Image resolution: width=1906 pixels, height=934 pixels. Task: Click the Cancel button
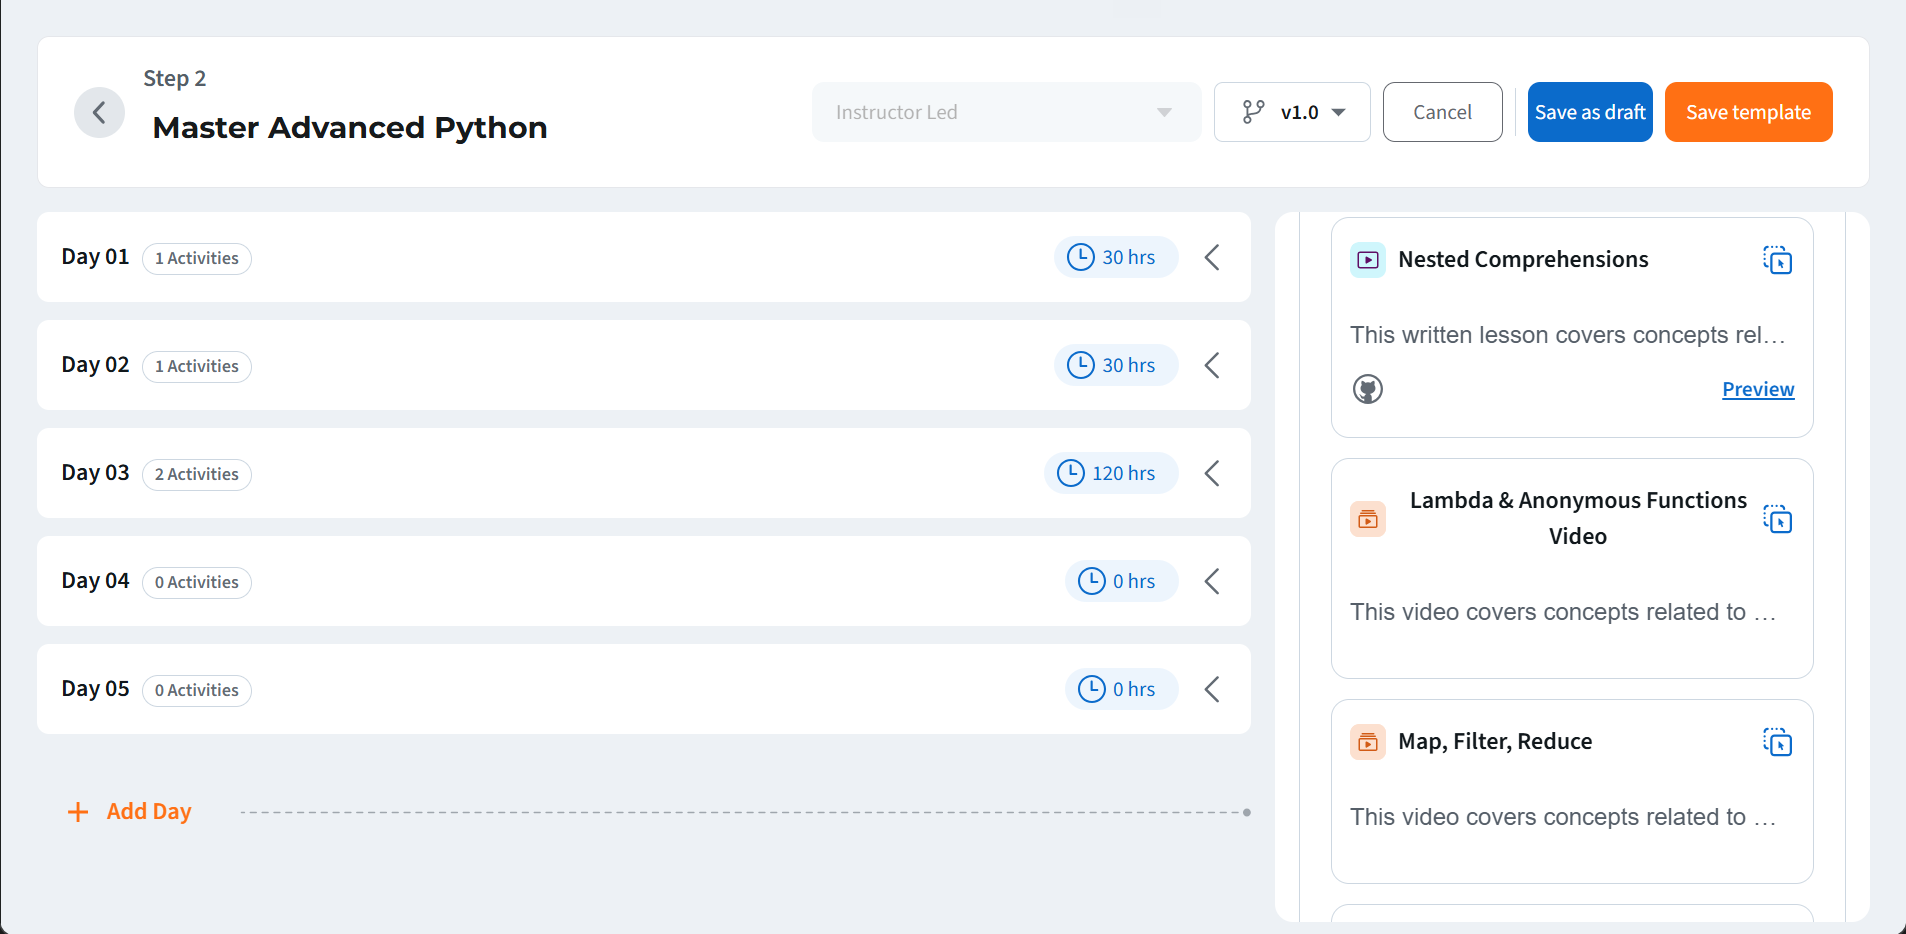pyautogui.click(x=1442, y=112)
